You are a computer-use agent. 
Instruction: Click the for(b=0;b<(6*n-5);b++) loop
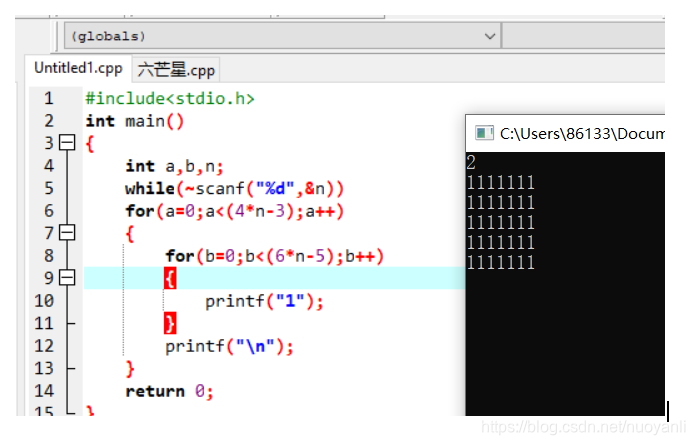275,256
